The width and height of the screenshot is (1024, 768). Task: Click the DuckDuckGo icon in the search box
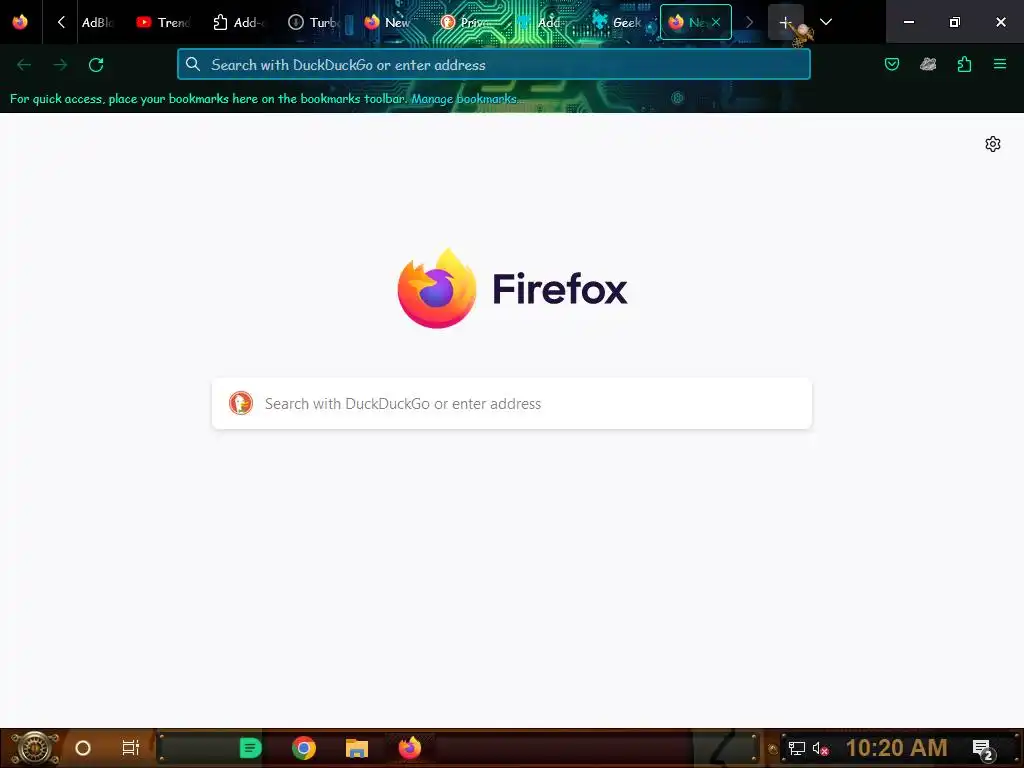(241, 404)
